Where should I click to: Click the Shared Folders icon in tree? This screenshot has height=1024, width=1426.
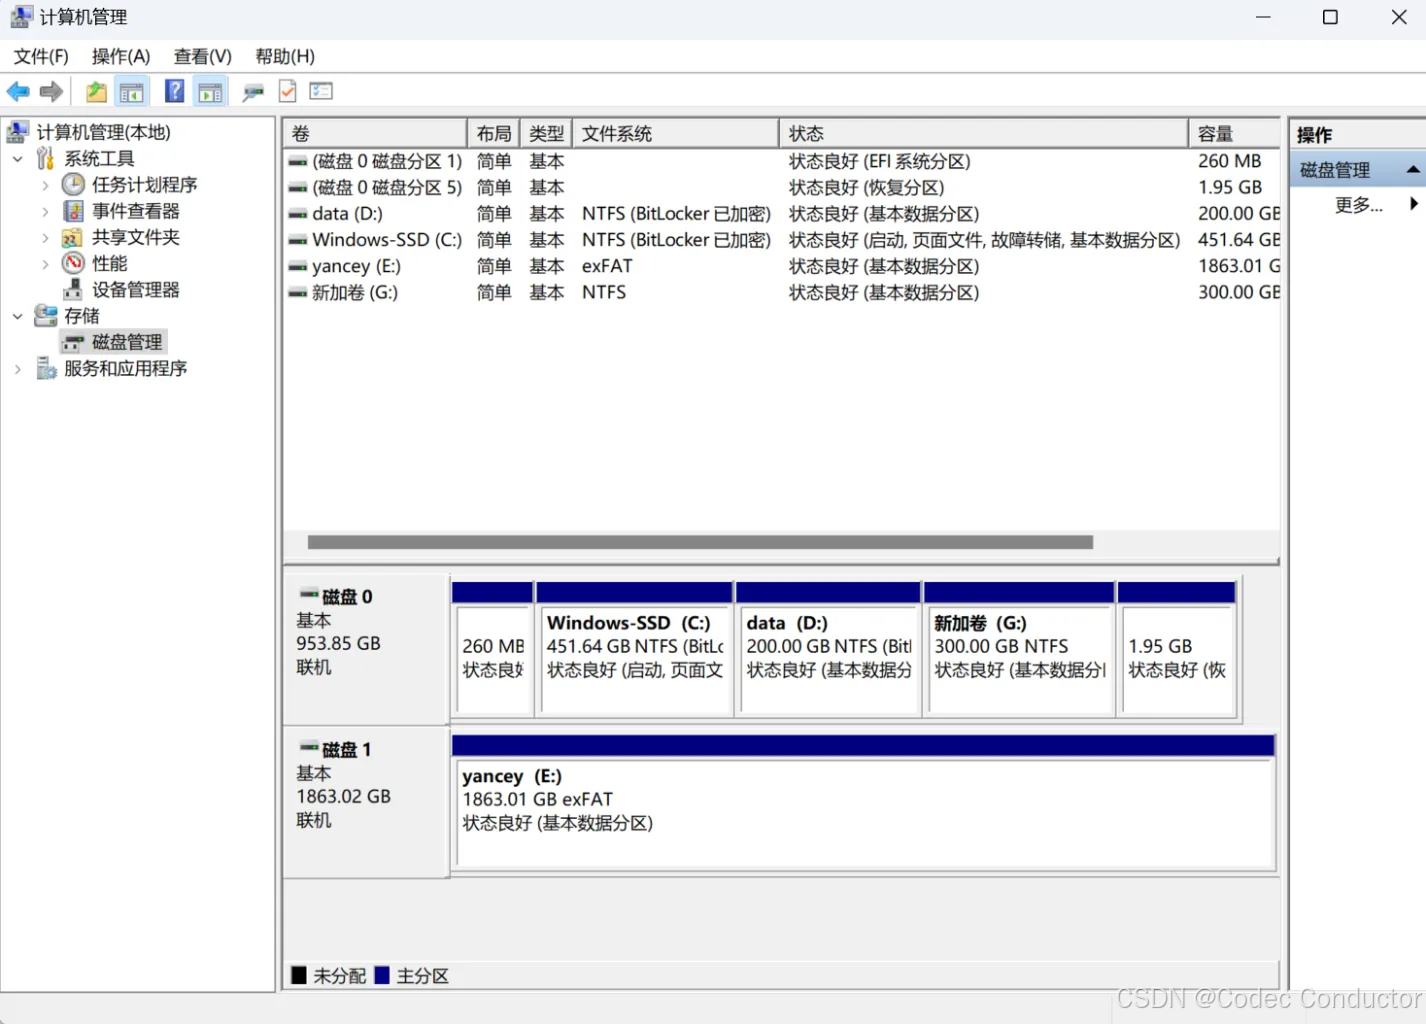coord(72,238)
